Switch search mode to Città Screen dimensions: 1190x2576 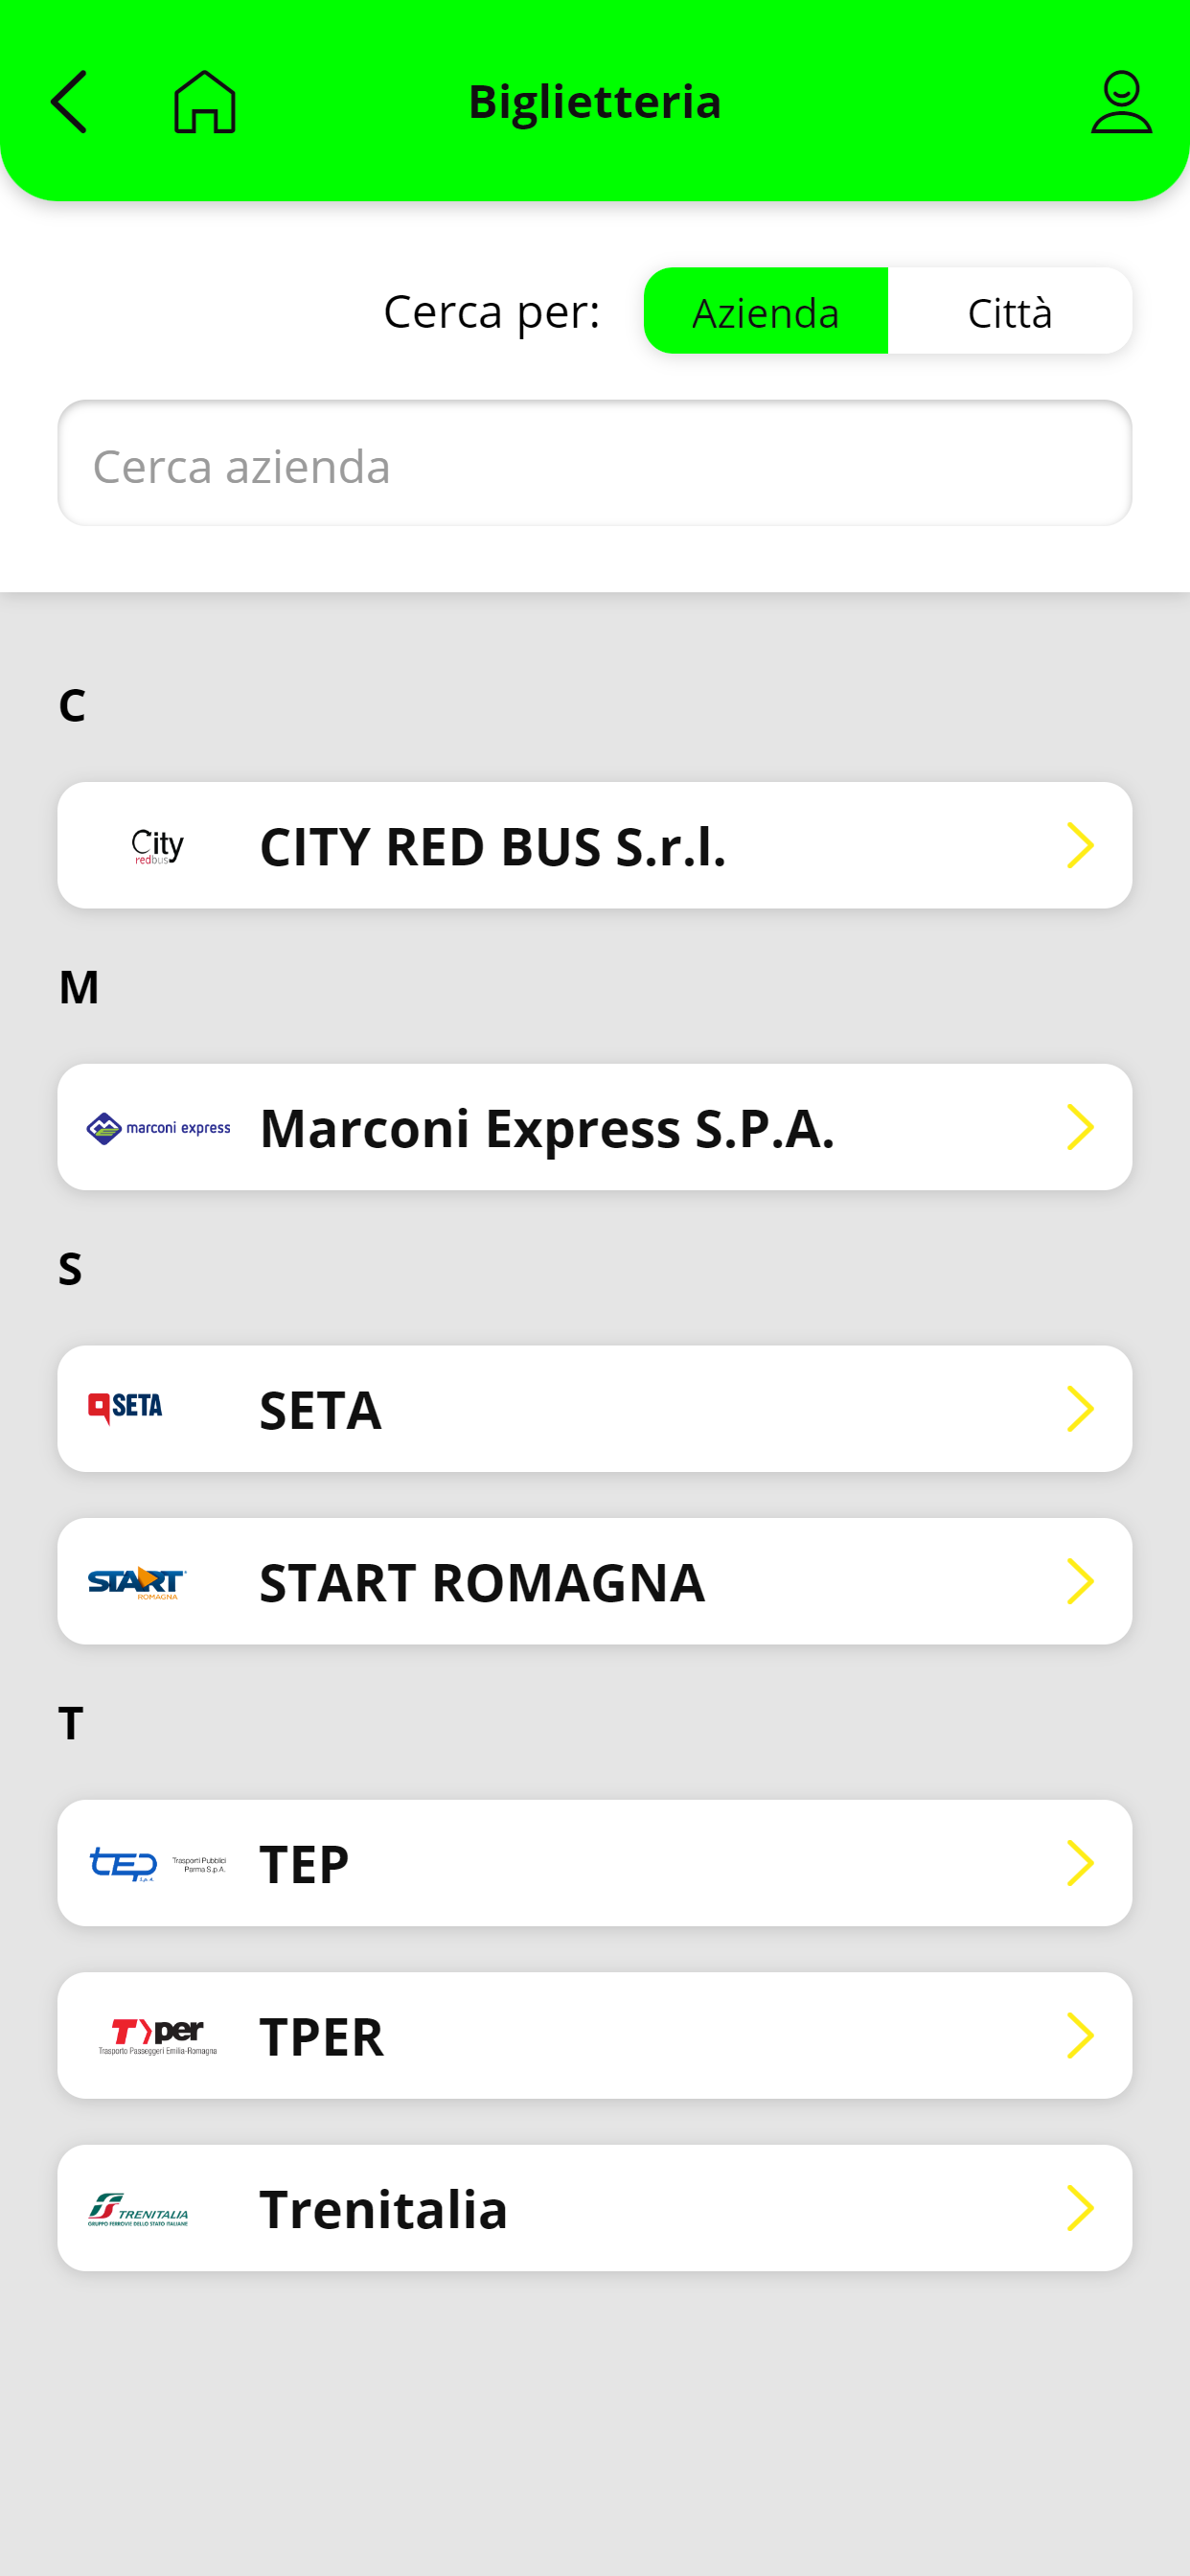(x=1009, y=312)
